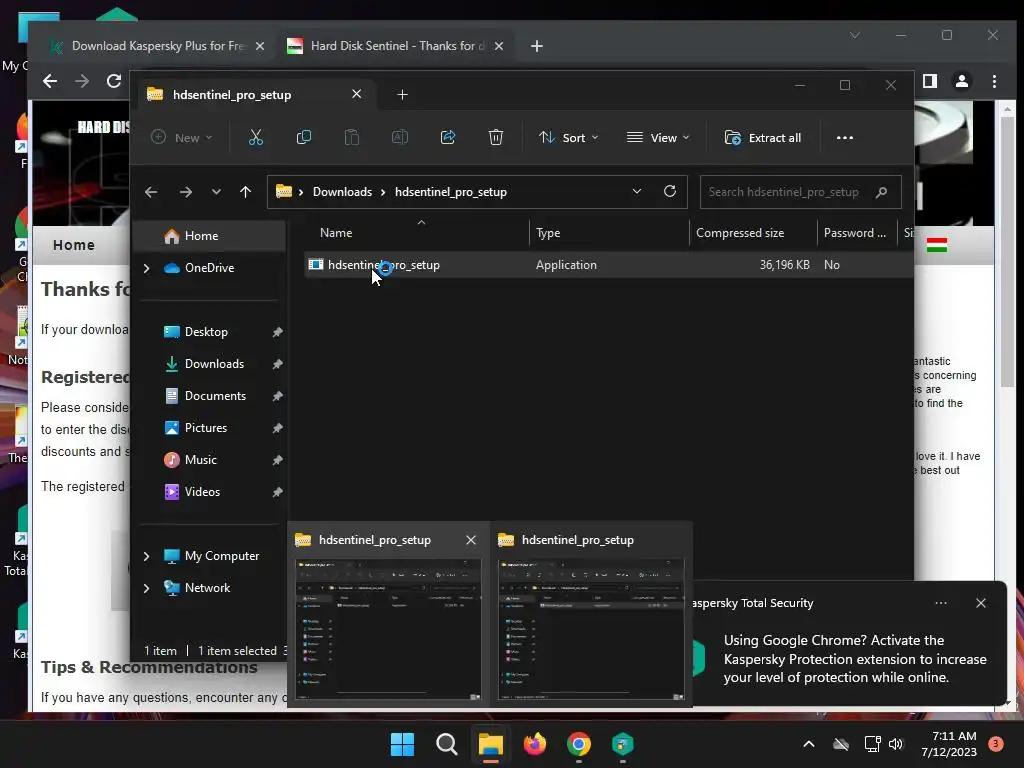Open Chrome side panel icon
Image resolution: width=1024 pixels, height=768 pixels.
pyautogui.click(x=930, y=81)
